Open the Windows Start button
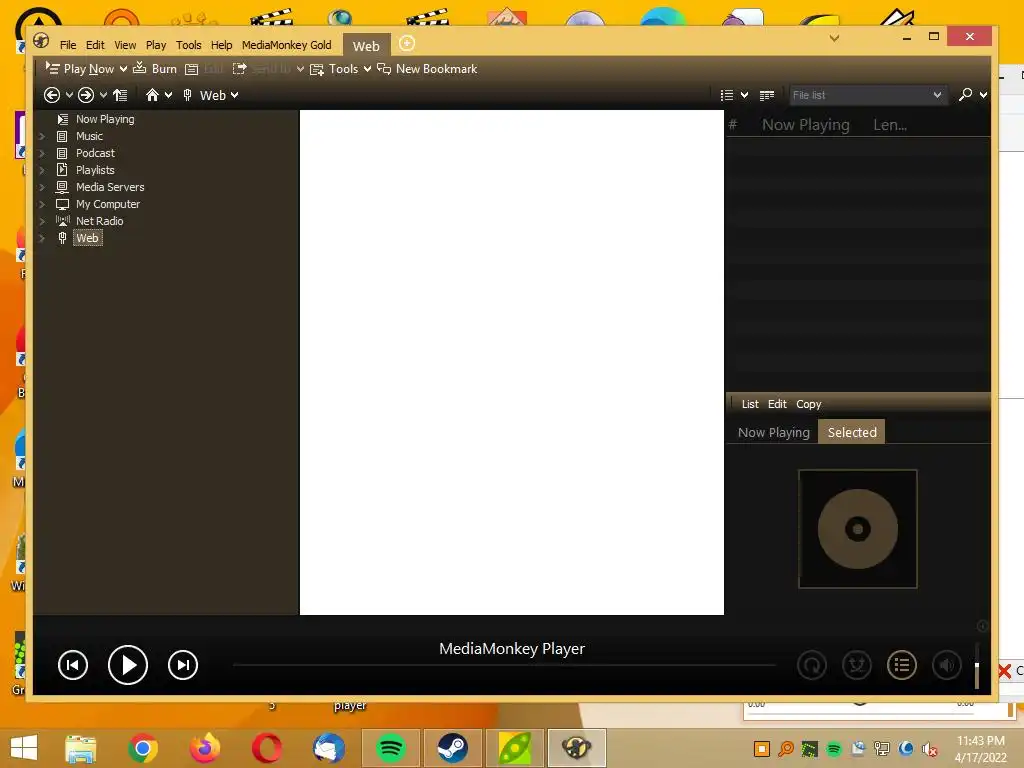1024x768 pixels. [24, 748]
